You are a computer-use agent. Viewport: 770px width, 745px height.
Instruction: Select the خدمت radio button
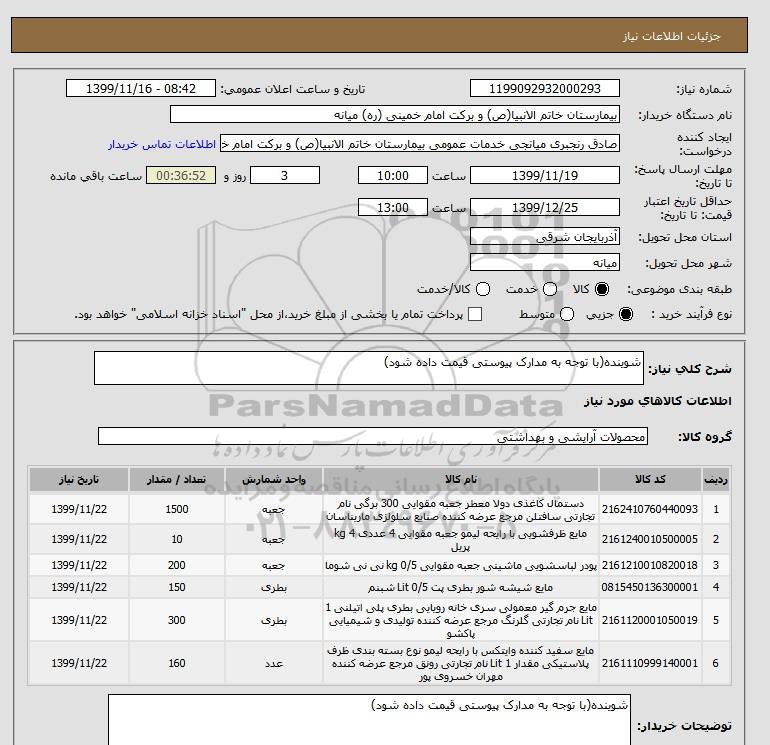click(550, 289)
